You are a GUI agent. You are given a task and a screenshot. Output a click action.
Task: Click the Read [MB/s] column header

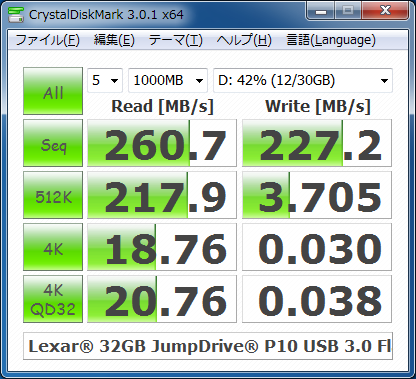tap(162, 107)
